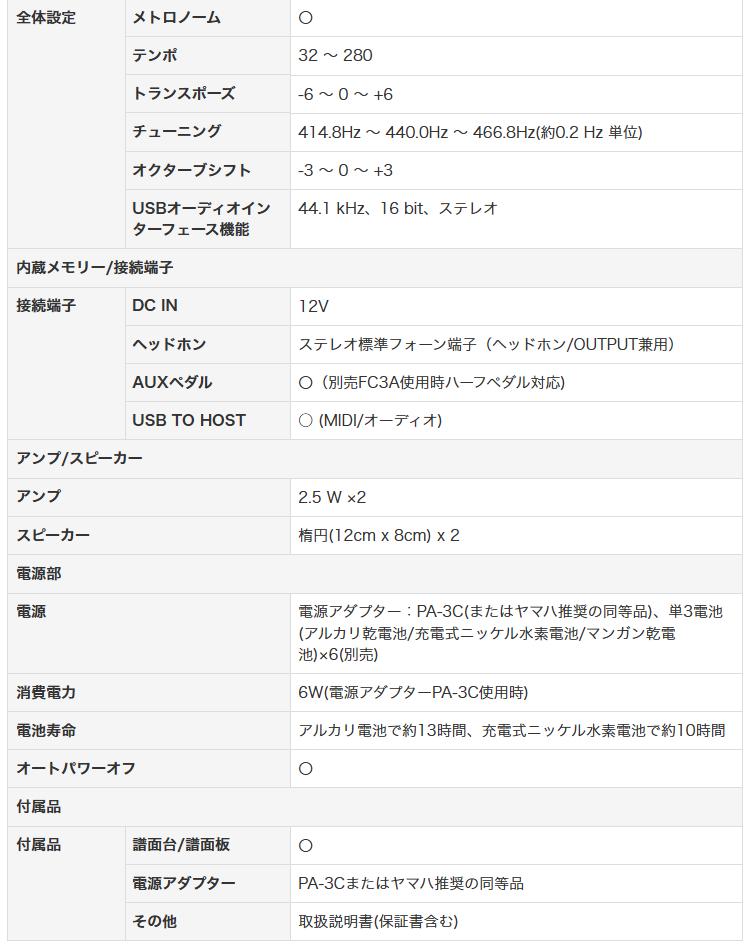Click the ヘッドホン terminal description text
Image resolution: width=750 pixels, height=947 pixels.
click(486, 344)
